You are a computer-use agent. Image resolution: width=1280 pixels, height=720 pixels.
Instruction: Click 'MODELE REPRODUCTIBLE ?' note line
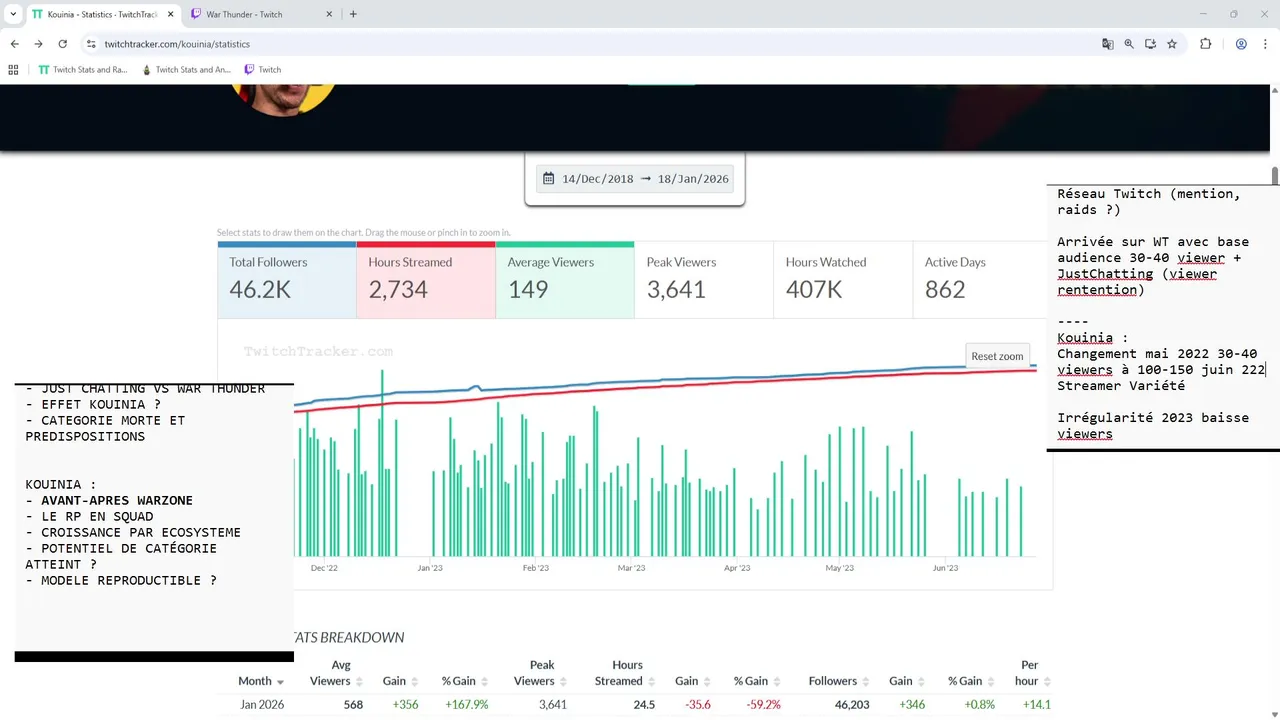click(129, 580)
